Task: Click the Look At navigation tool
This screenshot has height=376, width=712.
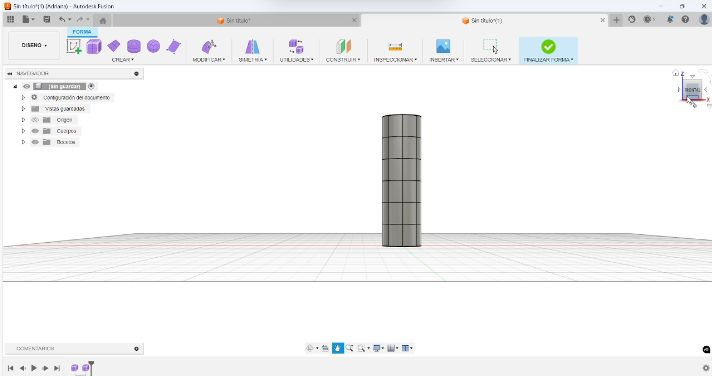Action: point(325,348)
